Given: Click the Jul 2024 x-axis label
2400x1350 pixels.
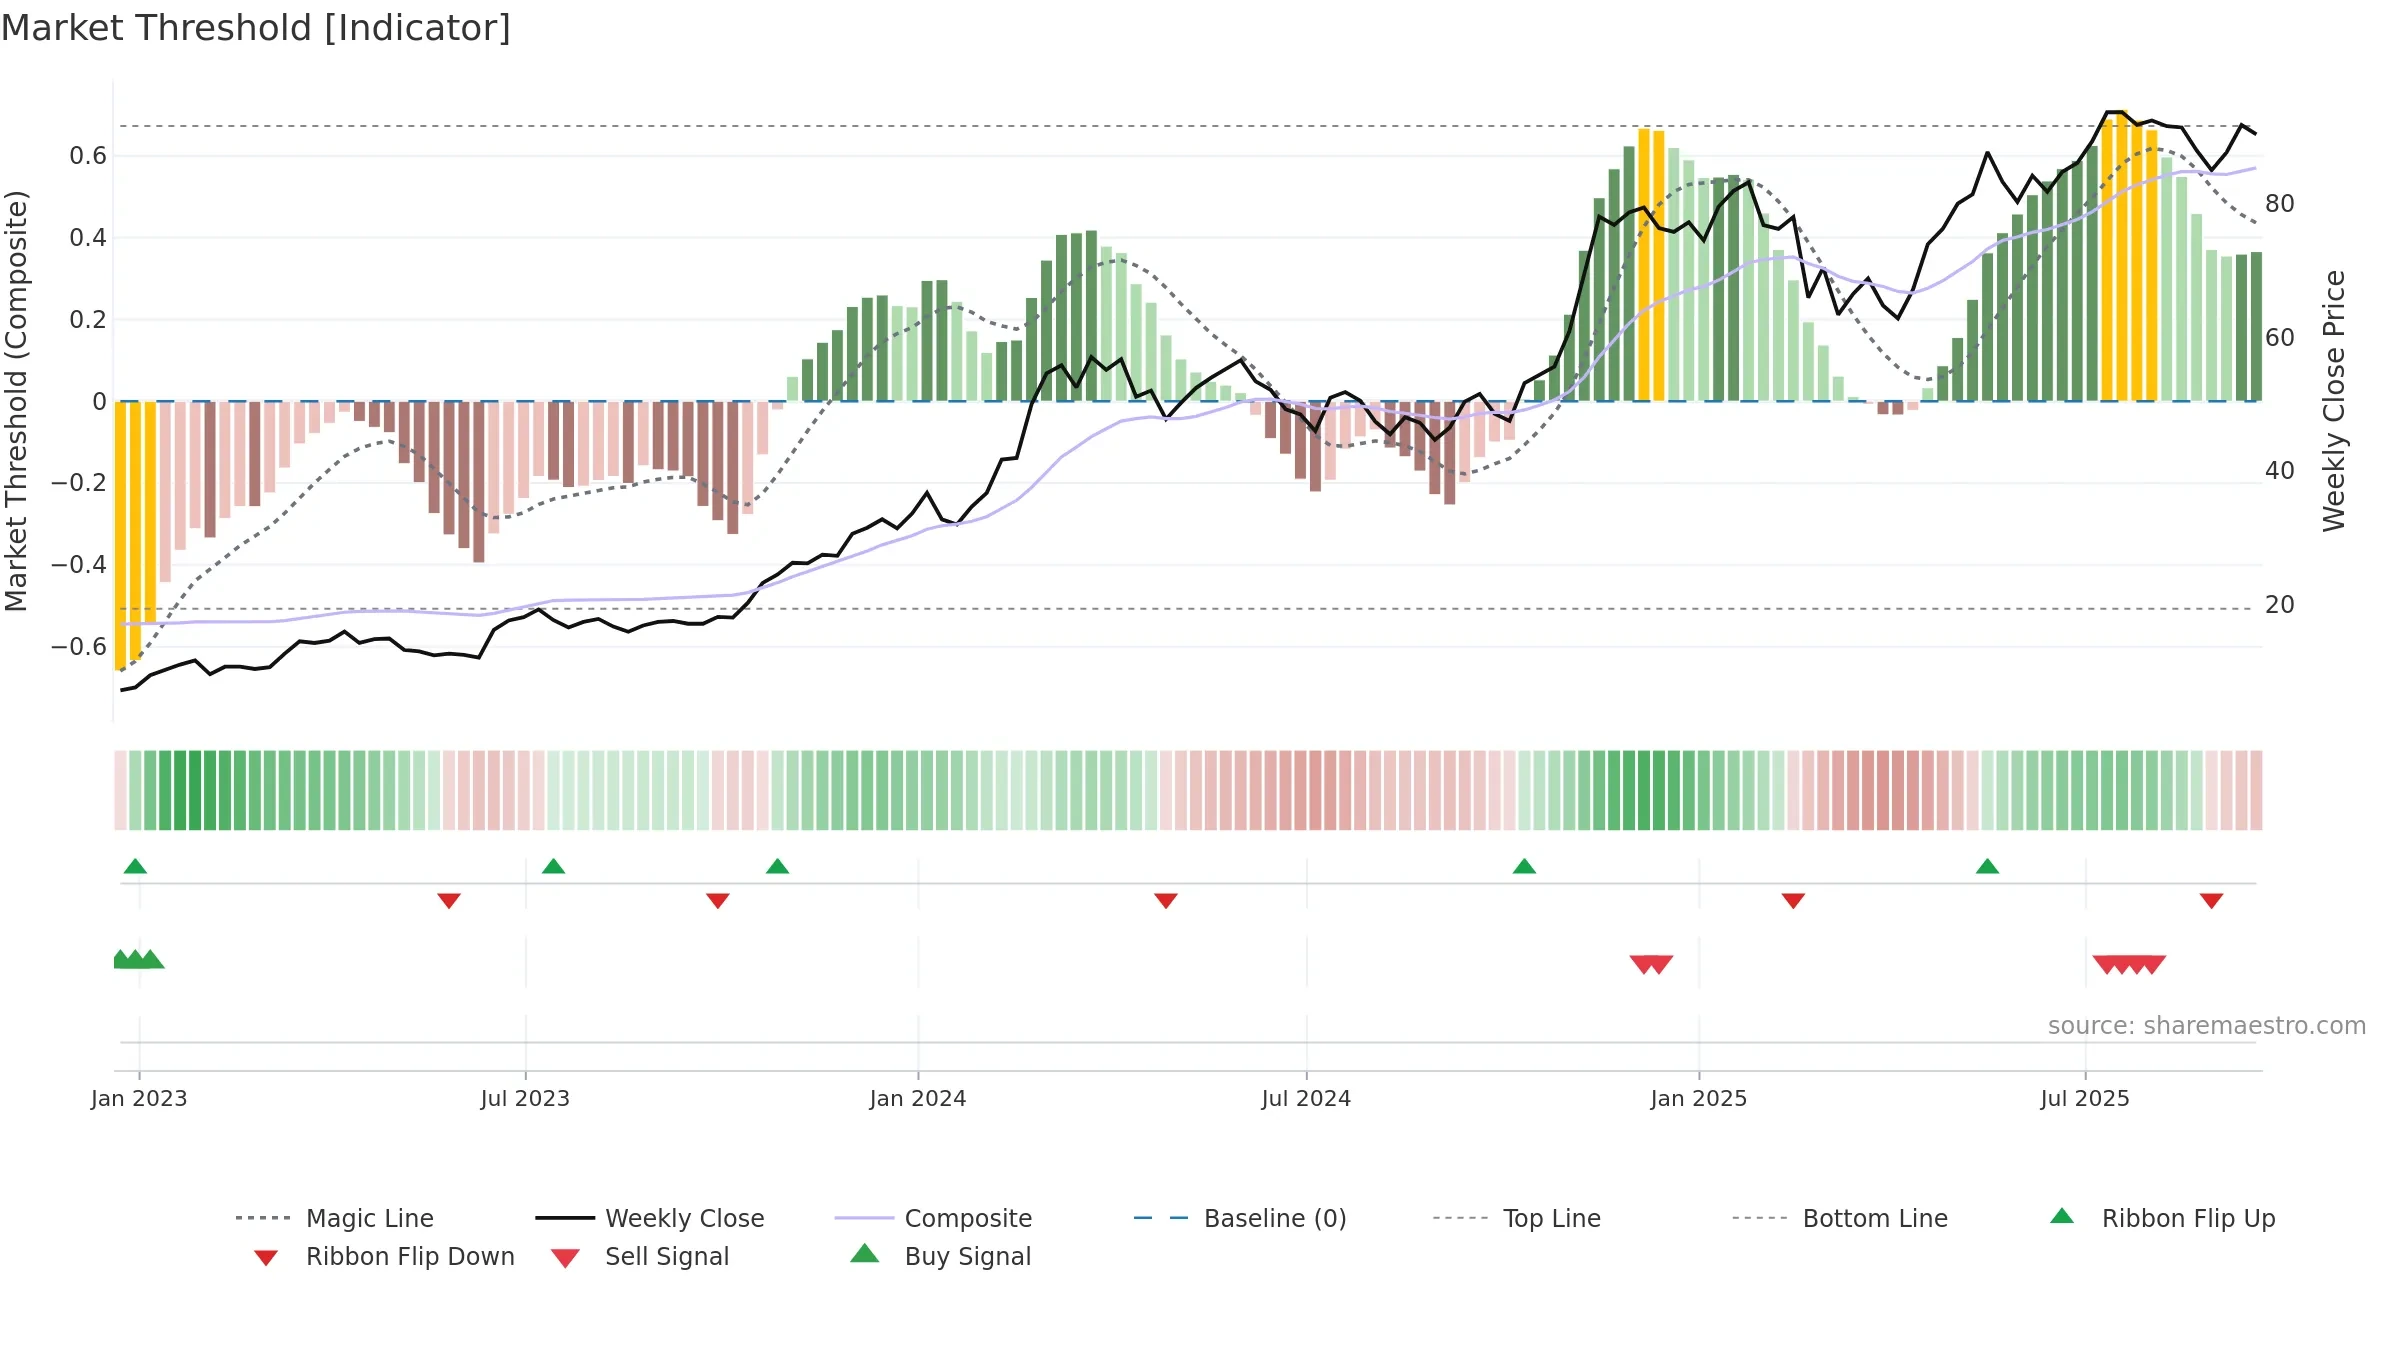Looking at the screenshot, I should [x=1306, y=1098].
